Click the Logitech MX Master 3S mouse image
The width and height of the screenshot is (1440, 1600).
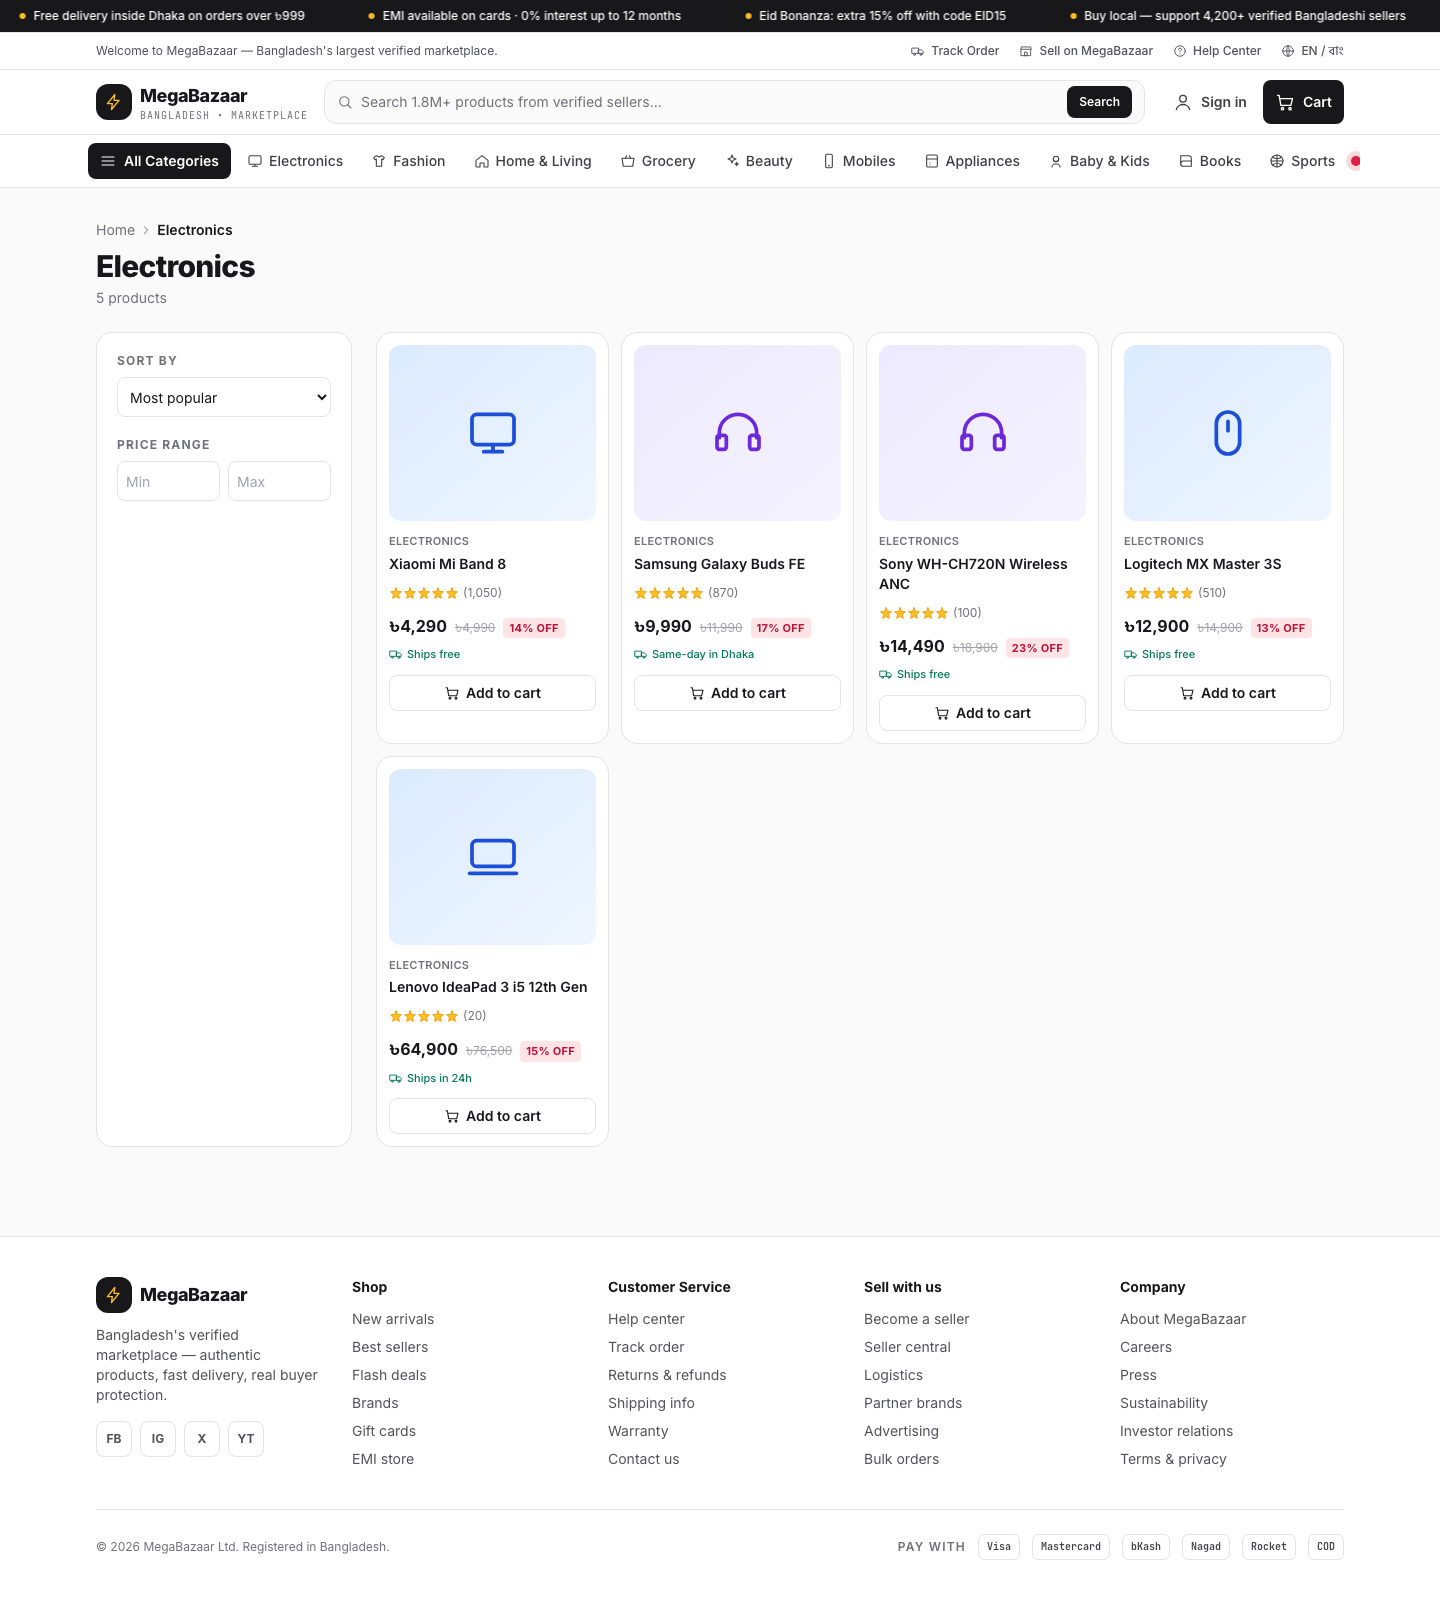(1227, 433)
